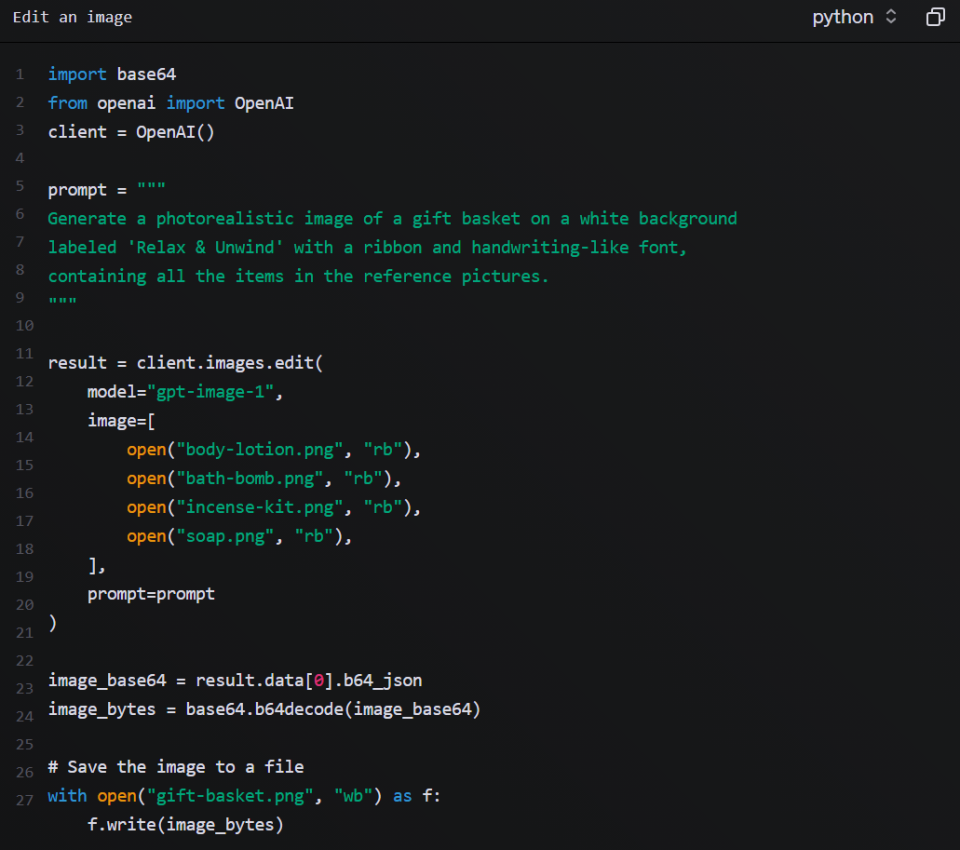Click 'client = OpenAI()' line

[x=131, y=132]
